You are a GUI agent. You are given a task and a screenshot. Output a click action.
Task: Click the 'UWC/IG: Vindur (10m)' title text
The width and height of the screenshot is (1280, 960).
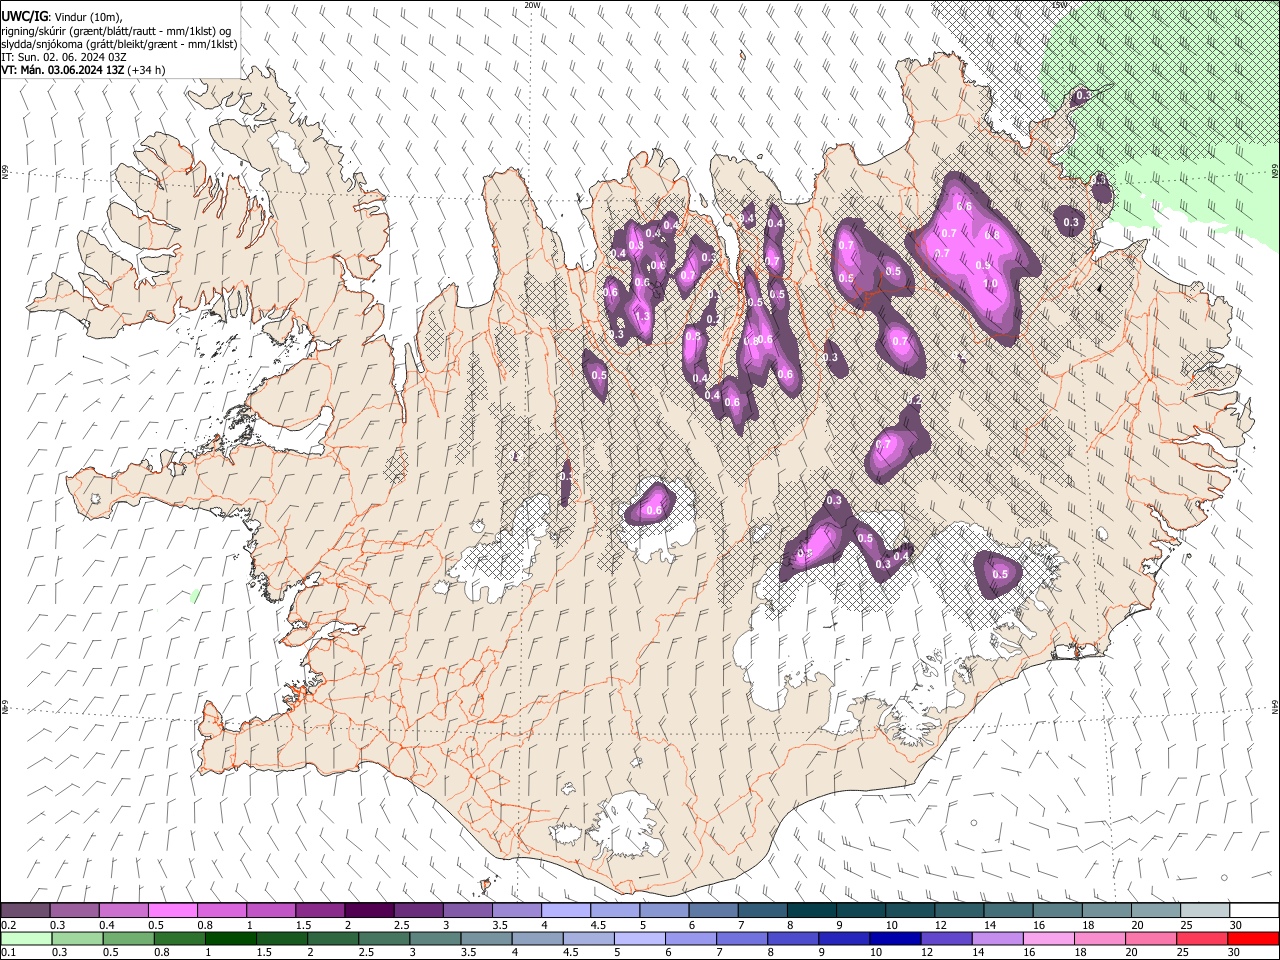(x=61, y=15)
